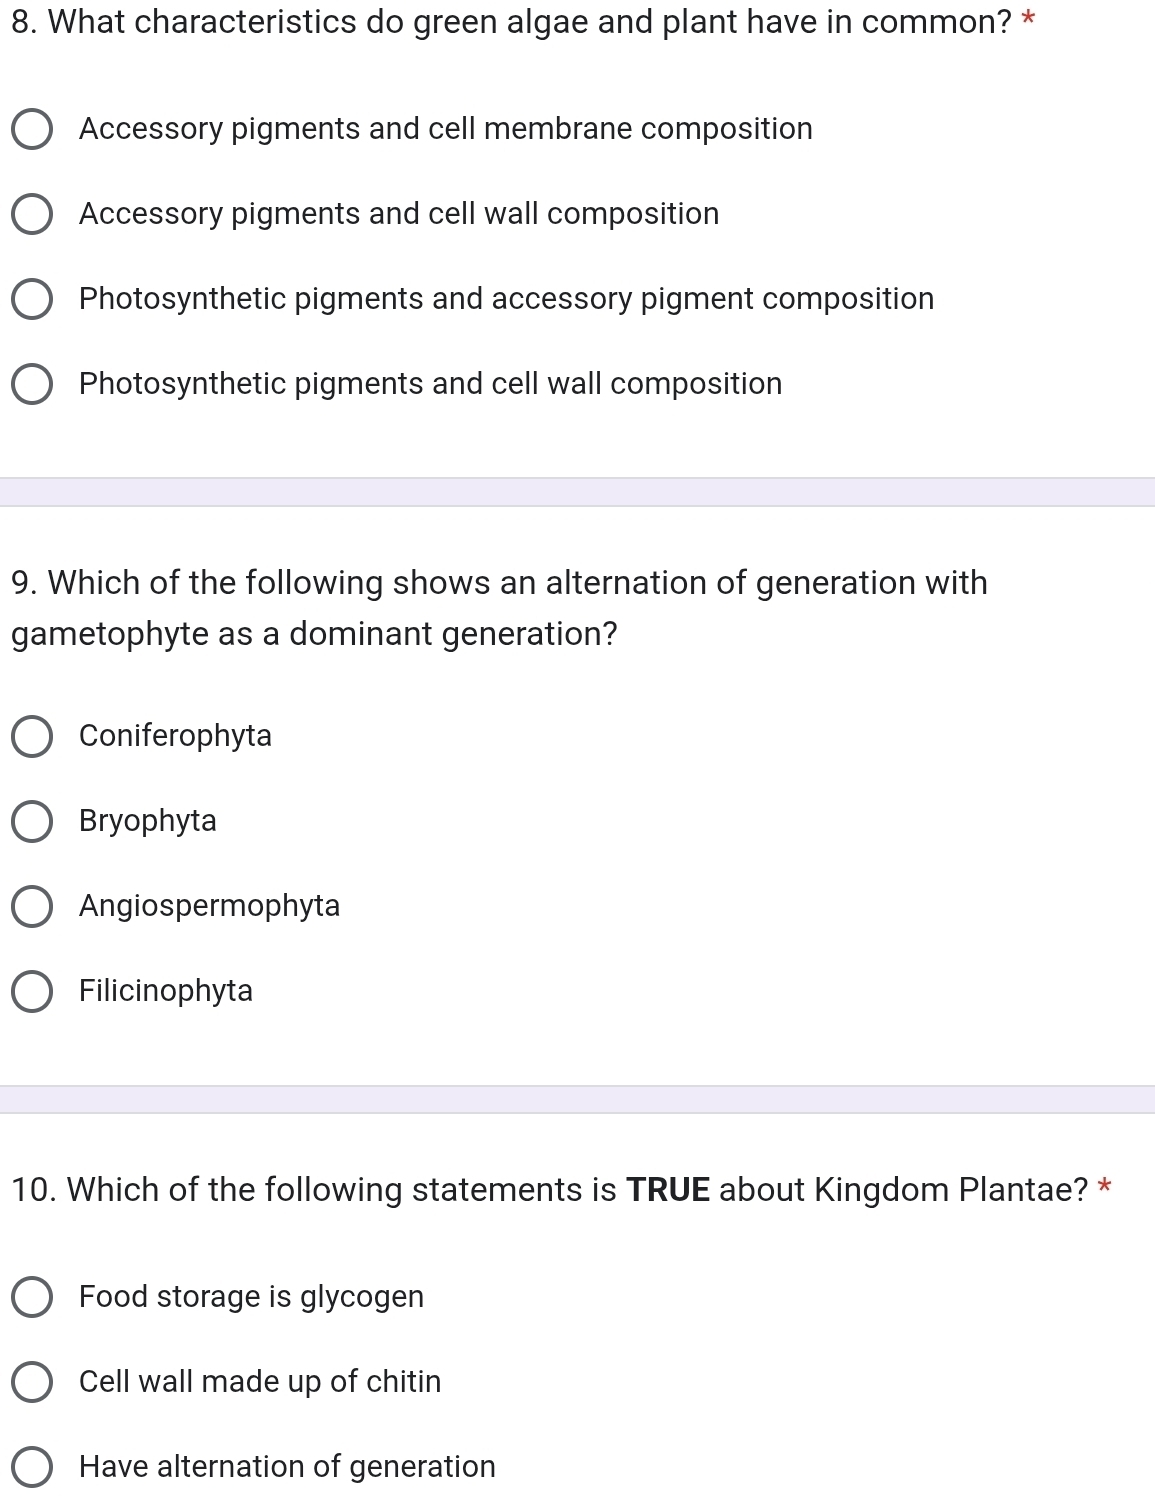
Task: Pick the Angiospermophyta answer option
Action: pyautogui.click(x=32, y=907)
